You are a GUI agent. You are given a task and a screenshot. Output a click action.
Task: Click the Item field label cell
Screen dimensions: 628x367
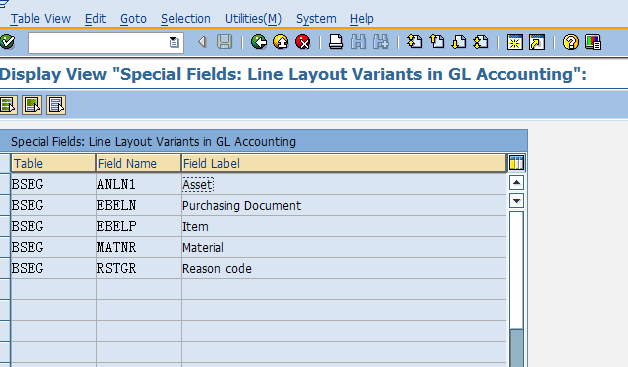tap(344, 226)
